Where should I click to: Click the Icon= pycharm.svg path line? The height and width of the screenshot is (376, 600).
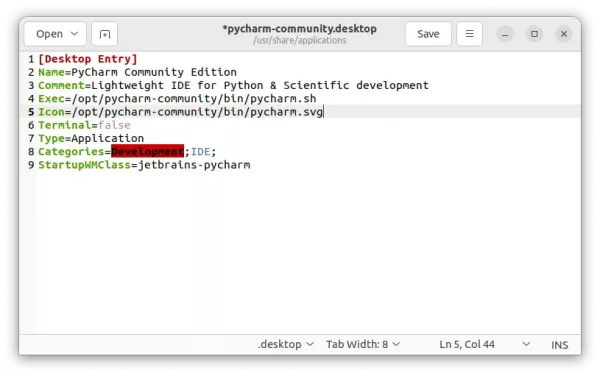[x=181, y=112]
